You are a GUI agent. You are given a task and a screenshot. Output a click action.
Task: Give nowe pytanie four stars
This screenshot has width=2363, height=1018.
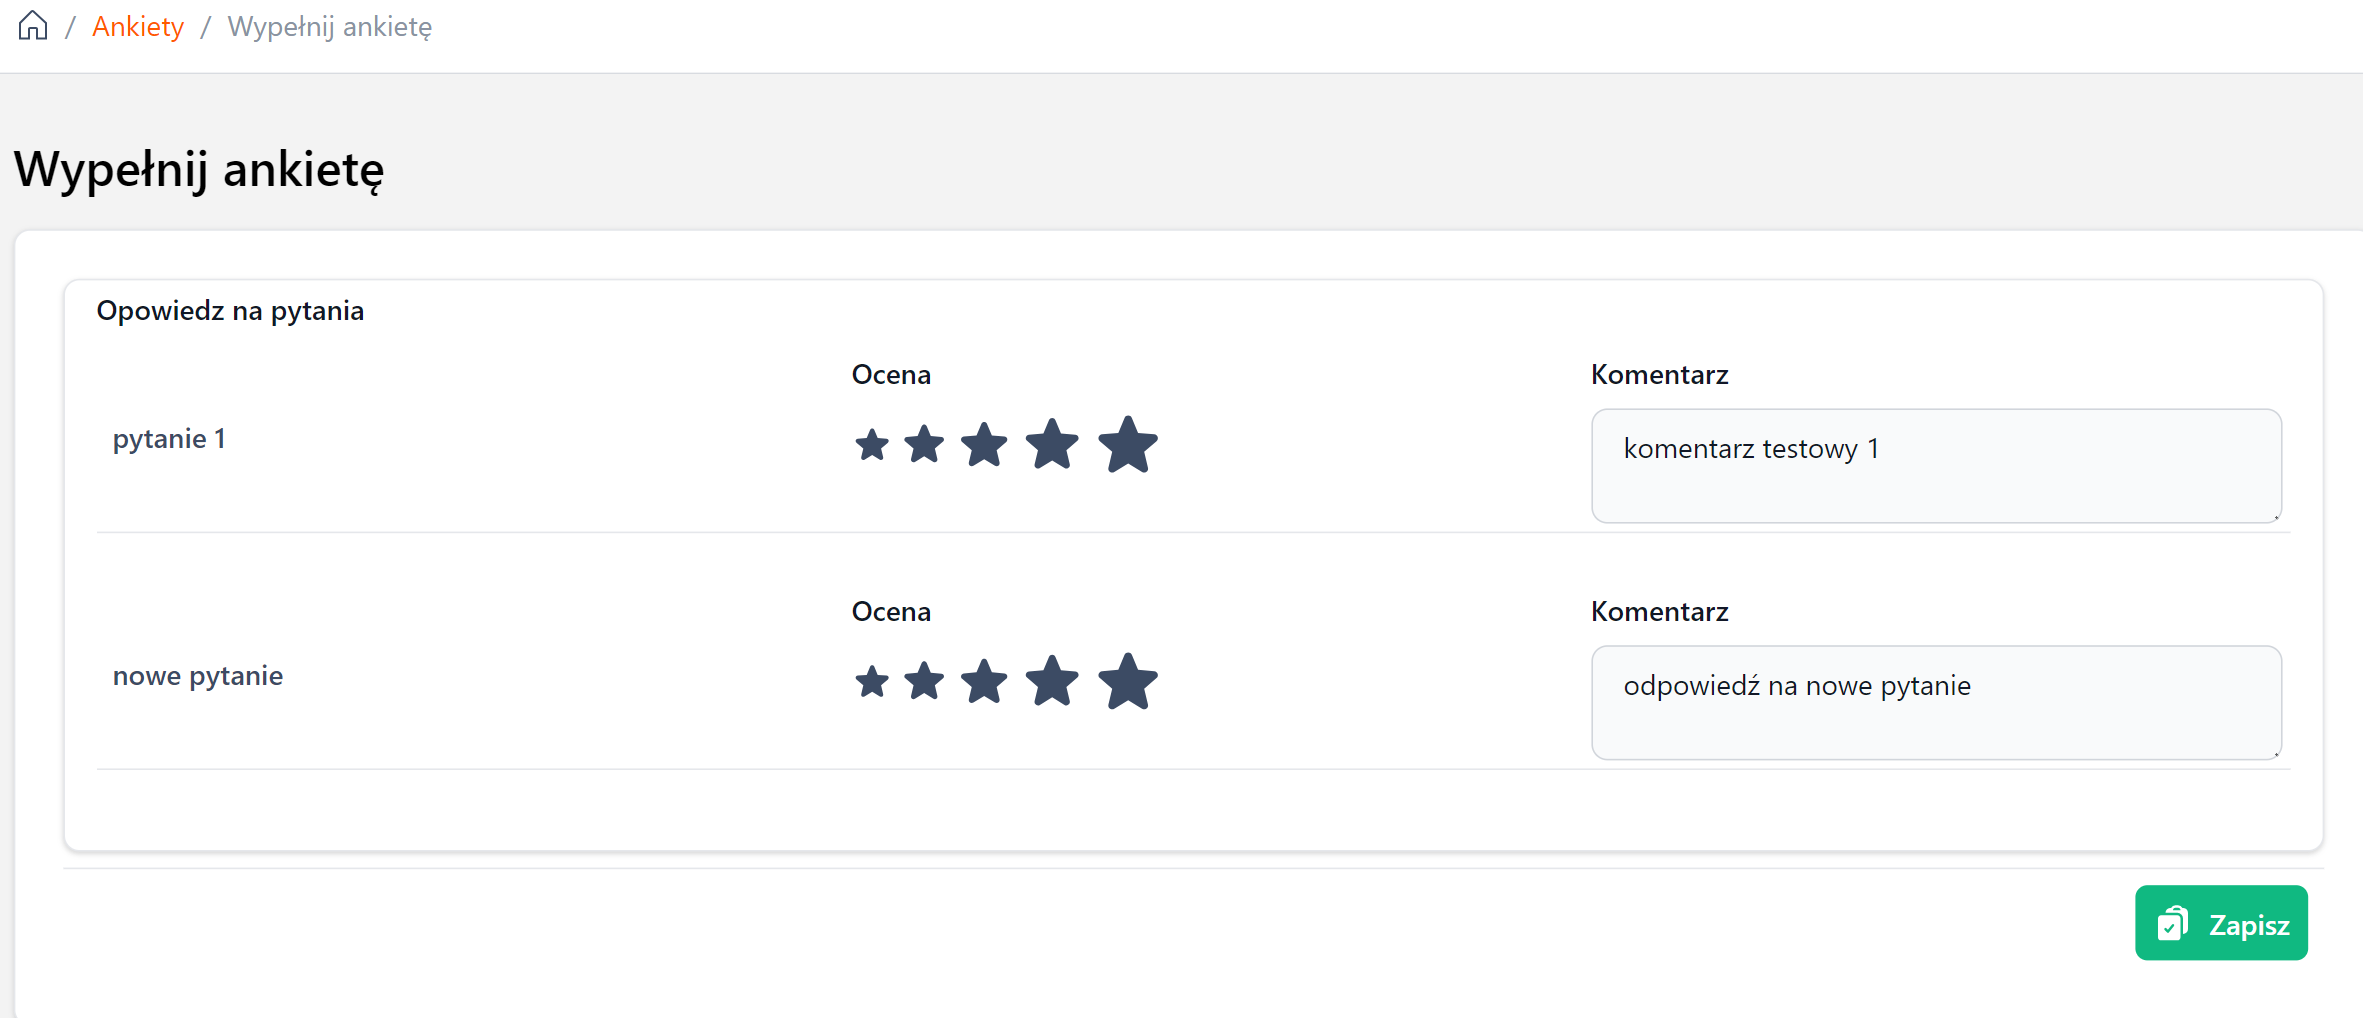click(x=1052, y=681)
